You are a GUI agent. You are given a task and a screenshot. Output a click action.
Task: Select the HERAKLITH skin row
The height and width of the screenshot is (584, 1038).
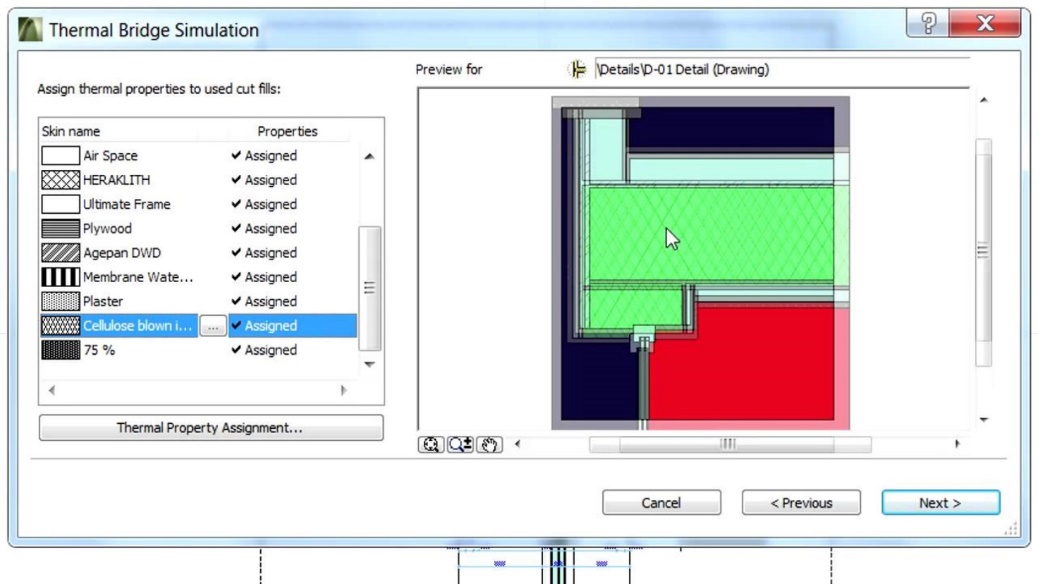click(x=199, y=180)
